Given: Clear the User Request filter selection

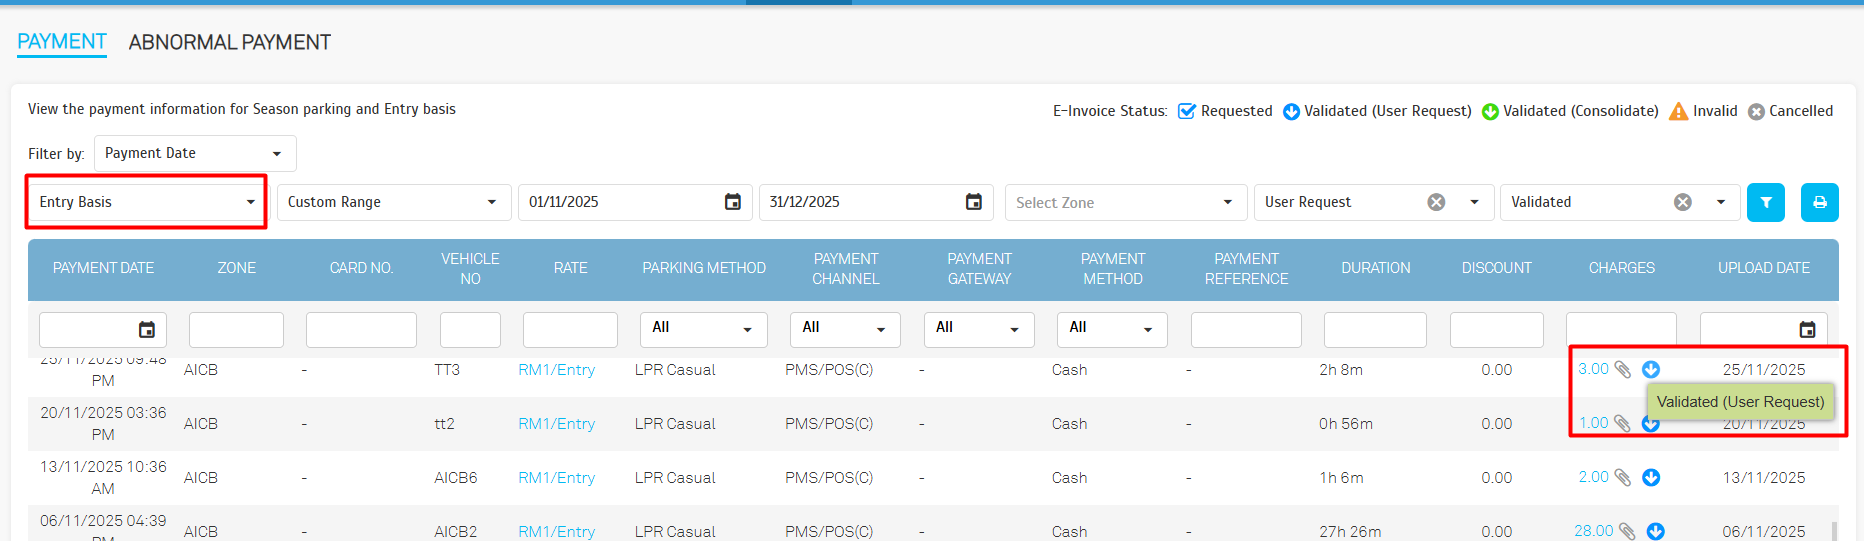Looking at the screenshot, I should pos(1436,202).
